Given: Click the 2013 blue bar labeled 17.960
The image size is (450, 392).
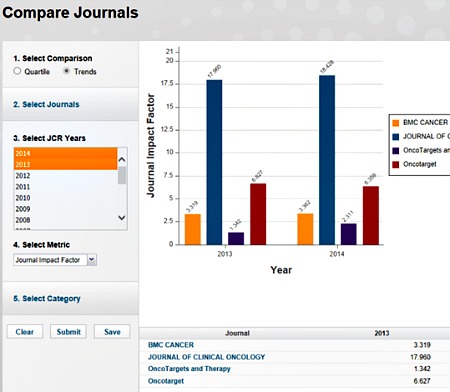Looking at the screenshot, I should coord(214,162).
